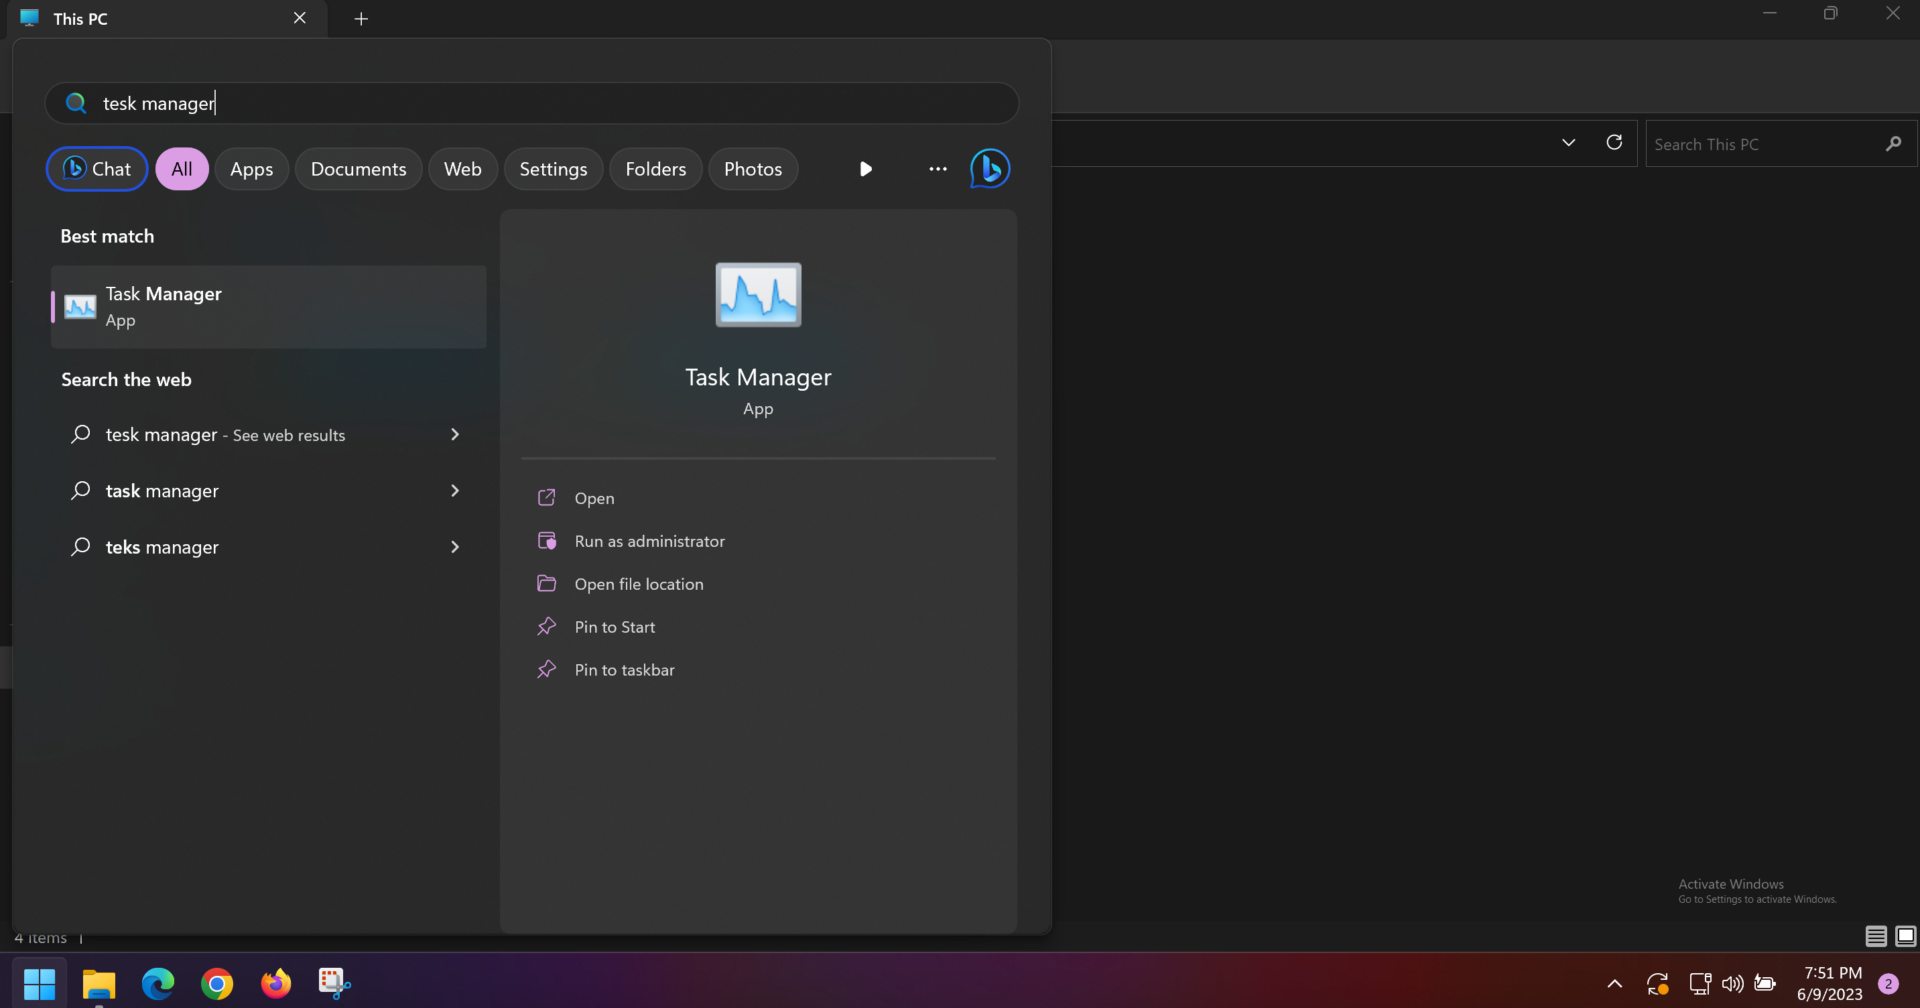Launch Firefox from the taskbar
1920x1008 pixels.
coord(276,983)
